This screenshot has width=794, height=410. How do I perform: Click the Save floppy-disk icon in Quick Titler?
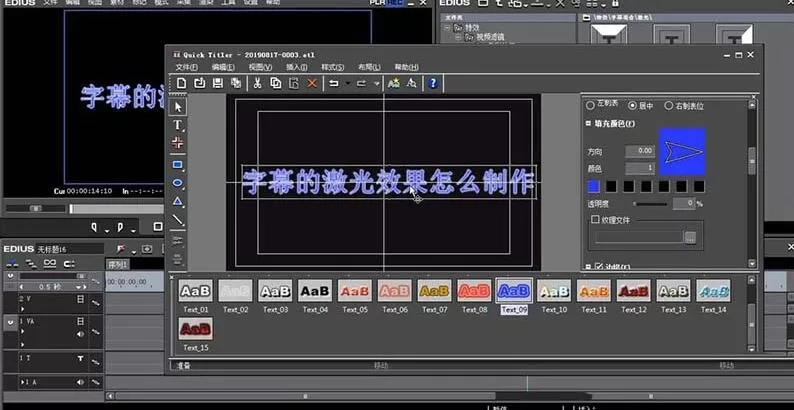tap(218, 84)
